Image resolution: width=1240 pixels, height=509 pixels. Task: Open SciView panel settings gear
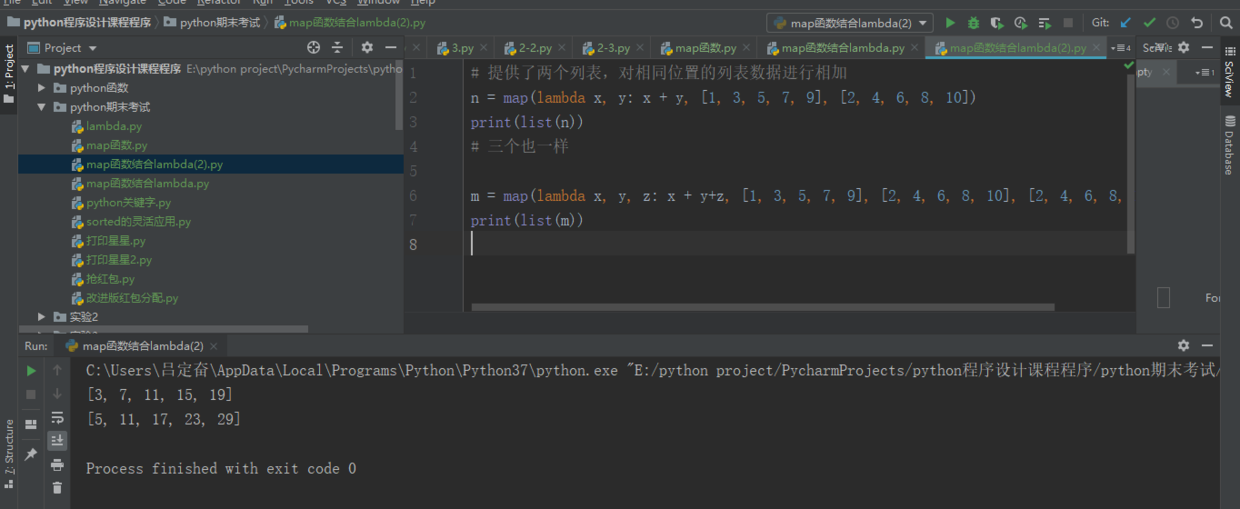coord(1184,47)
